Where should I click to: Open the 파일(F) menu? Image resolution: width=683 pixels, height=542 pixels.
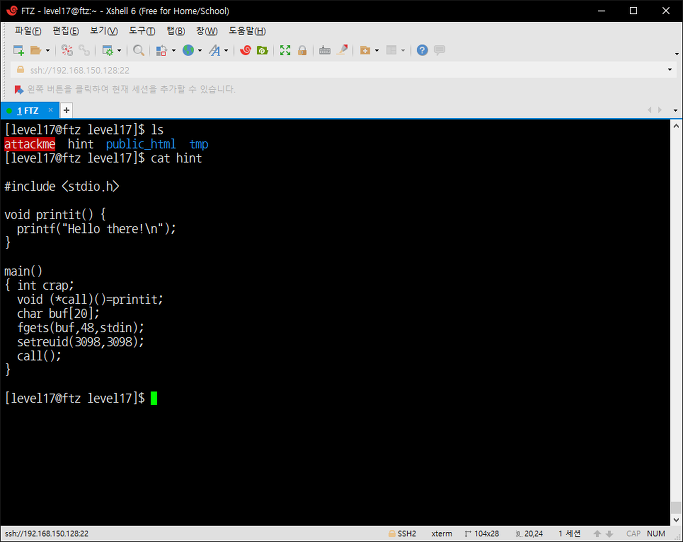[28, 31]
